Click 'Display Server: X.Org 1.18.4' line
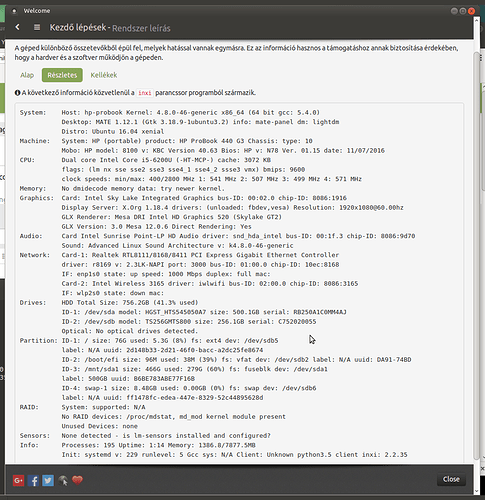The width and height of the screenshot is (485, 500). (x=232, y=207)
